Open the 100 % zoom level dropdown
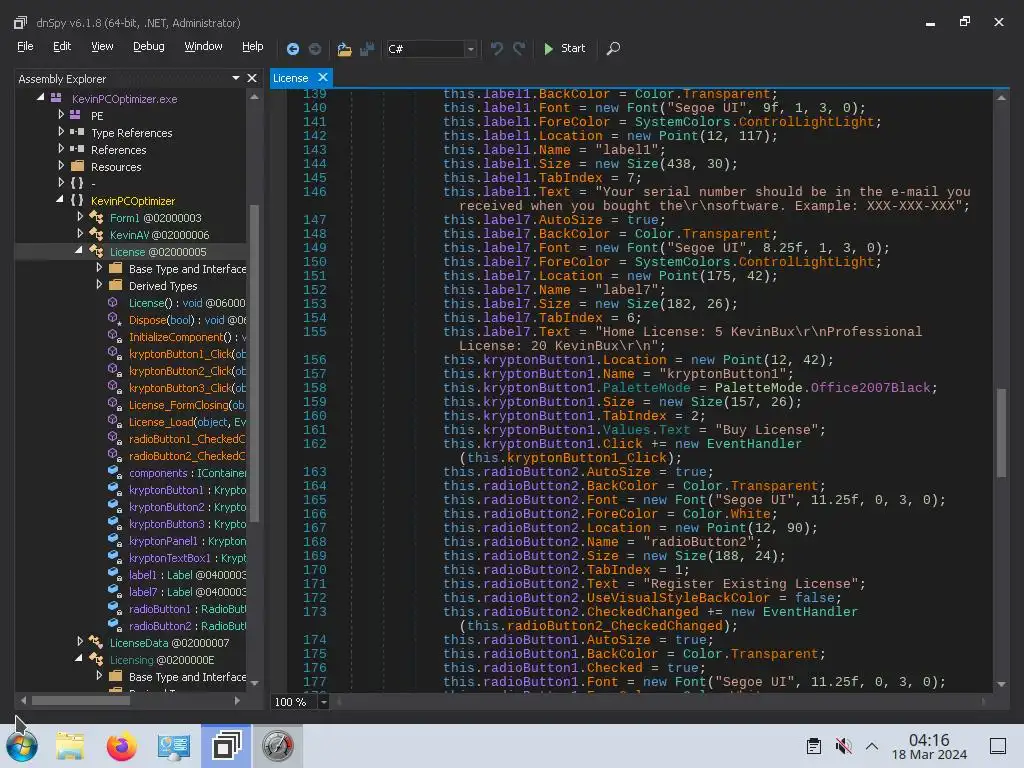The width and height of the screenshot is (1024, 768). [323, 702]
